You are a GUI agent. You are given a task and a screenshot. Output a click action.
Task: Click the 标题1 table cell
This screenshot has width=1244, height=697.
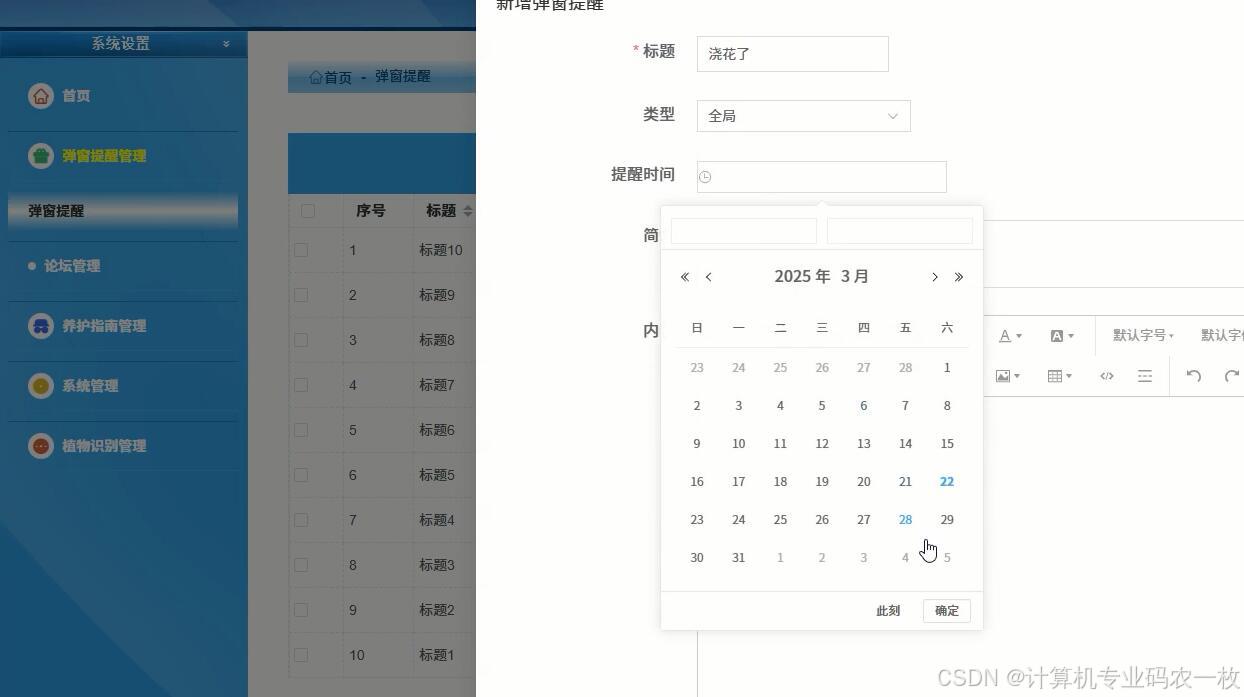coord(437,655)
